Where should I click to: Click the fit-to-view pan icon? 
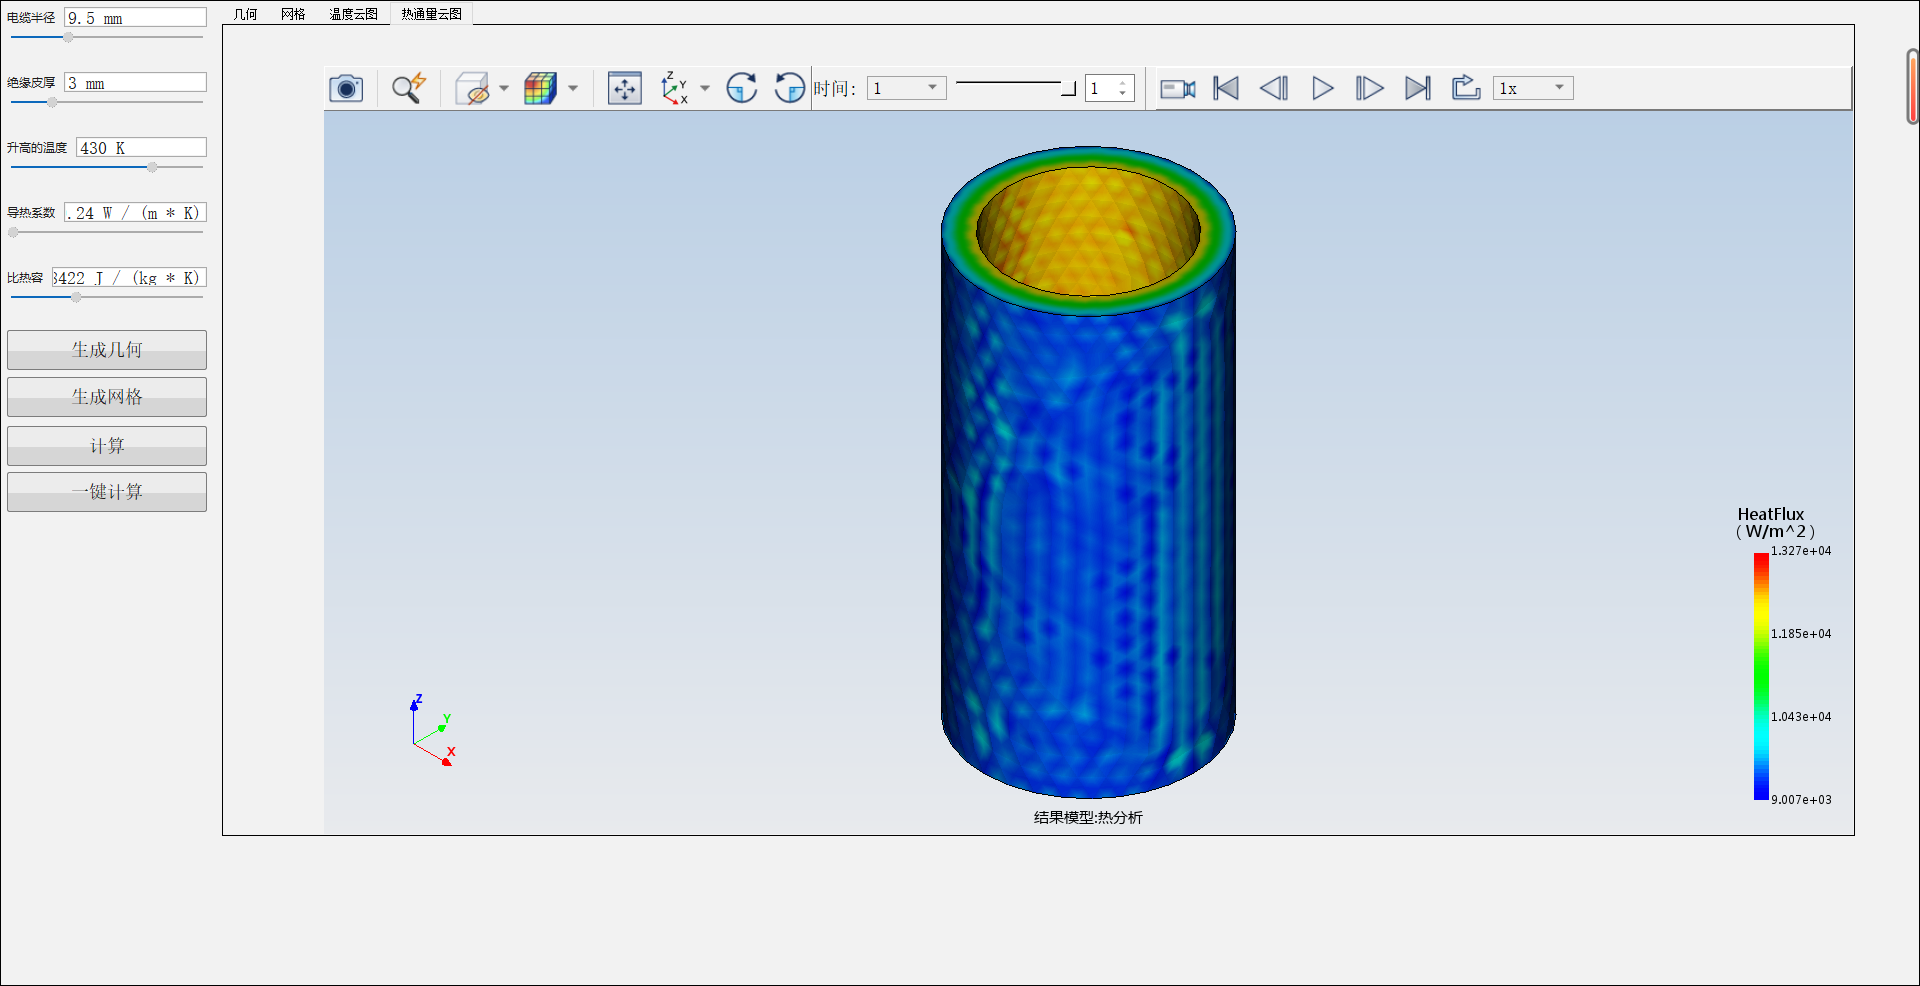pyautogui.click(x=625, y=88)
